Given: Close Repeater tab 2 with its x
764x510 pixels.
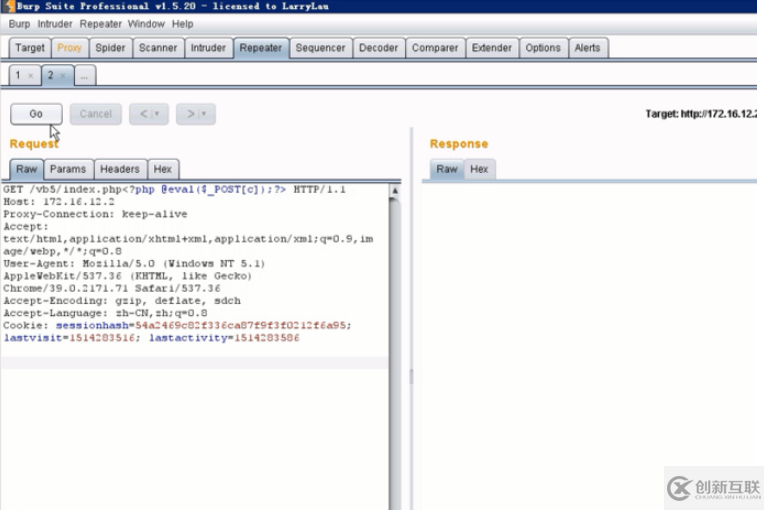Looking at the screenshot, I should 63,76.
